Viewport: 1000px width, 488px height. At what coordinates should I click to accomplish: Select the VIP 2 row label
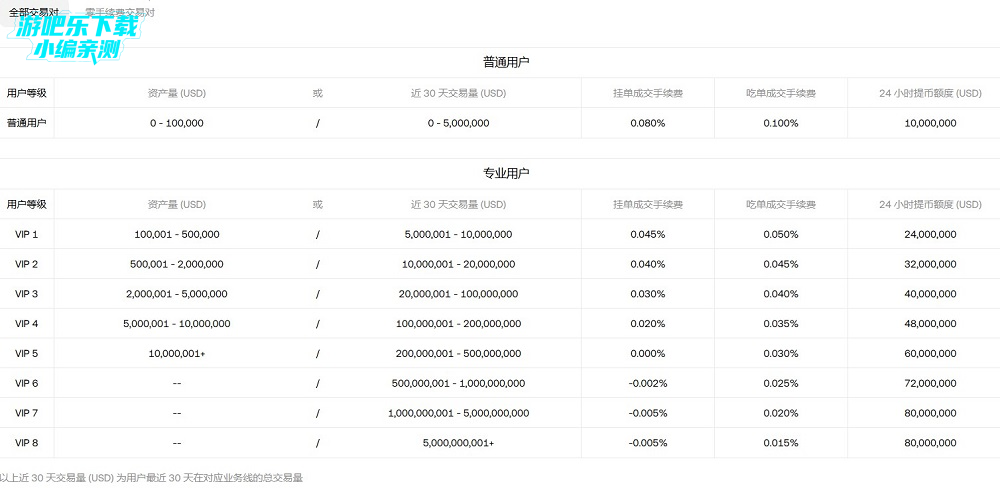pos(27,264)
